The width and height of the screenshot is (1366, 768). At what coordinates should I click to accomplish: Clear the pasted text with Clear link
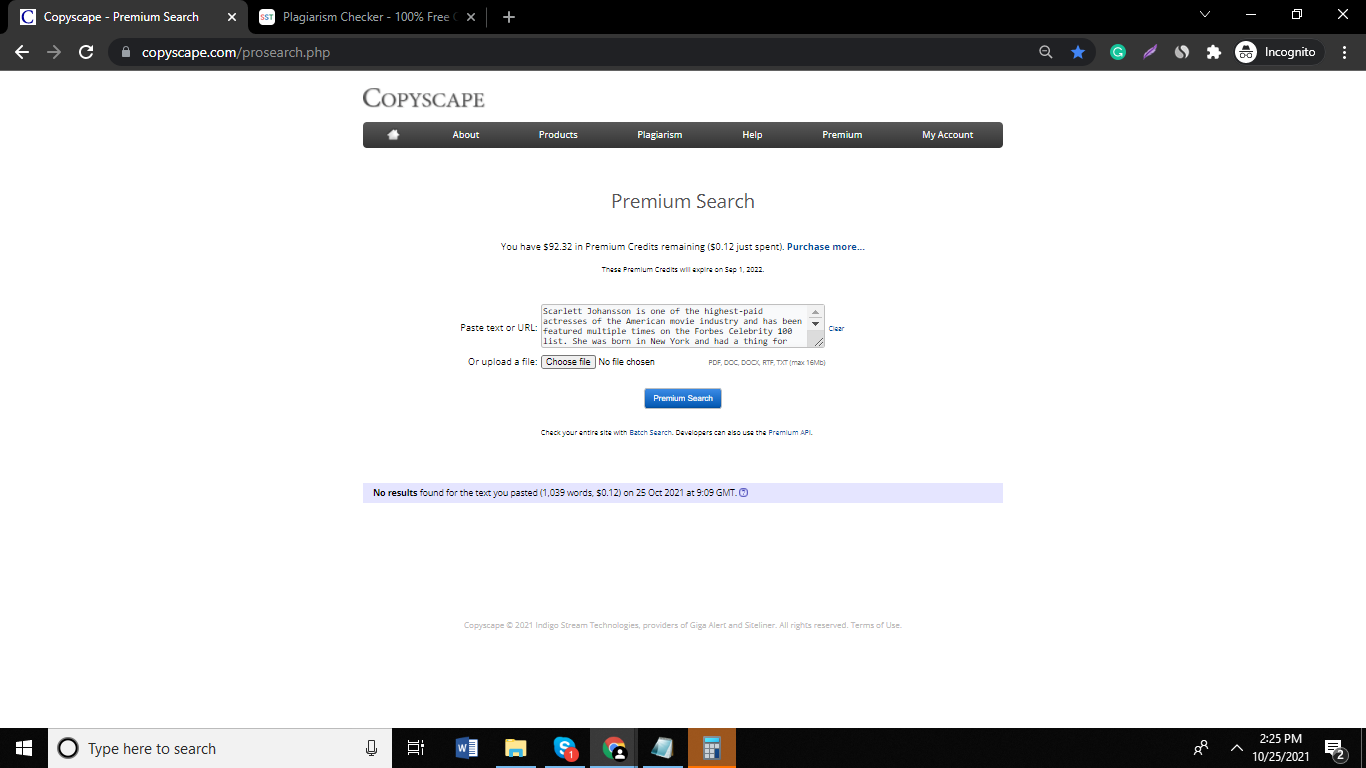(837, 328)
